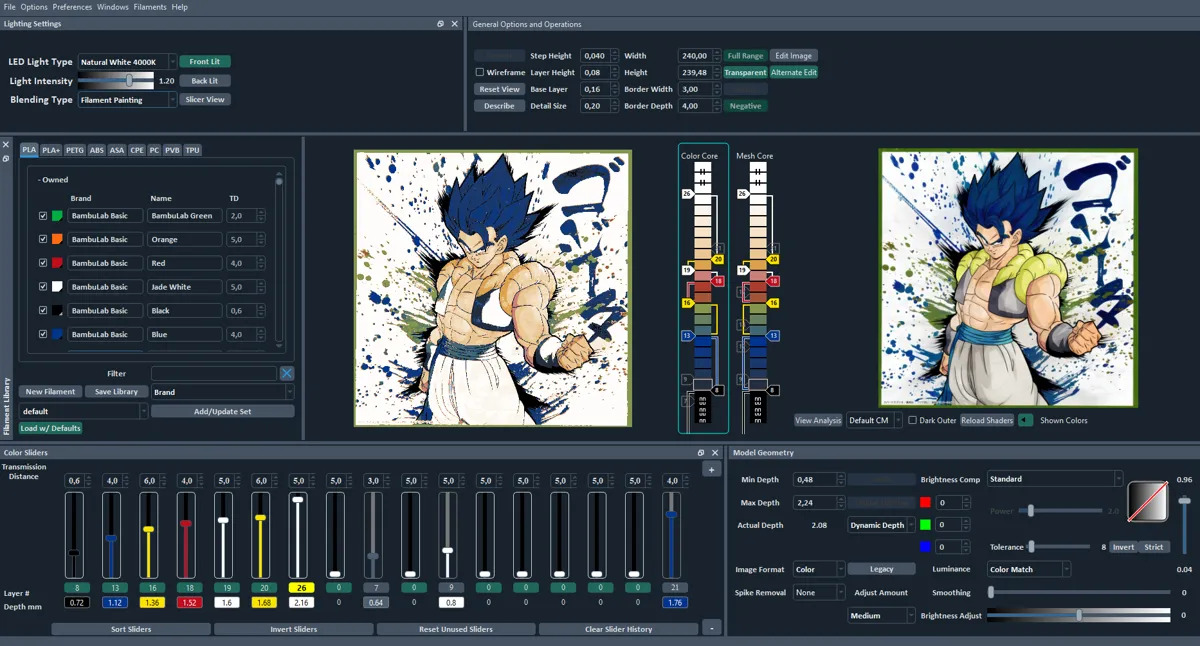1200x646 pixels.
Task: Open the default filament set dropdown
Action: [84, 411]
